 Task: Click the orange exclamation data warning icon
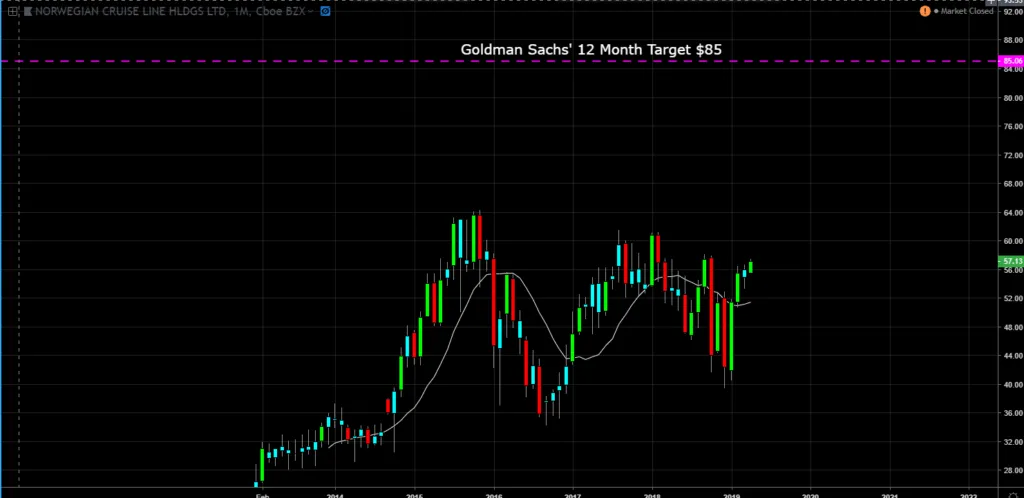tap(925, 11)
